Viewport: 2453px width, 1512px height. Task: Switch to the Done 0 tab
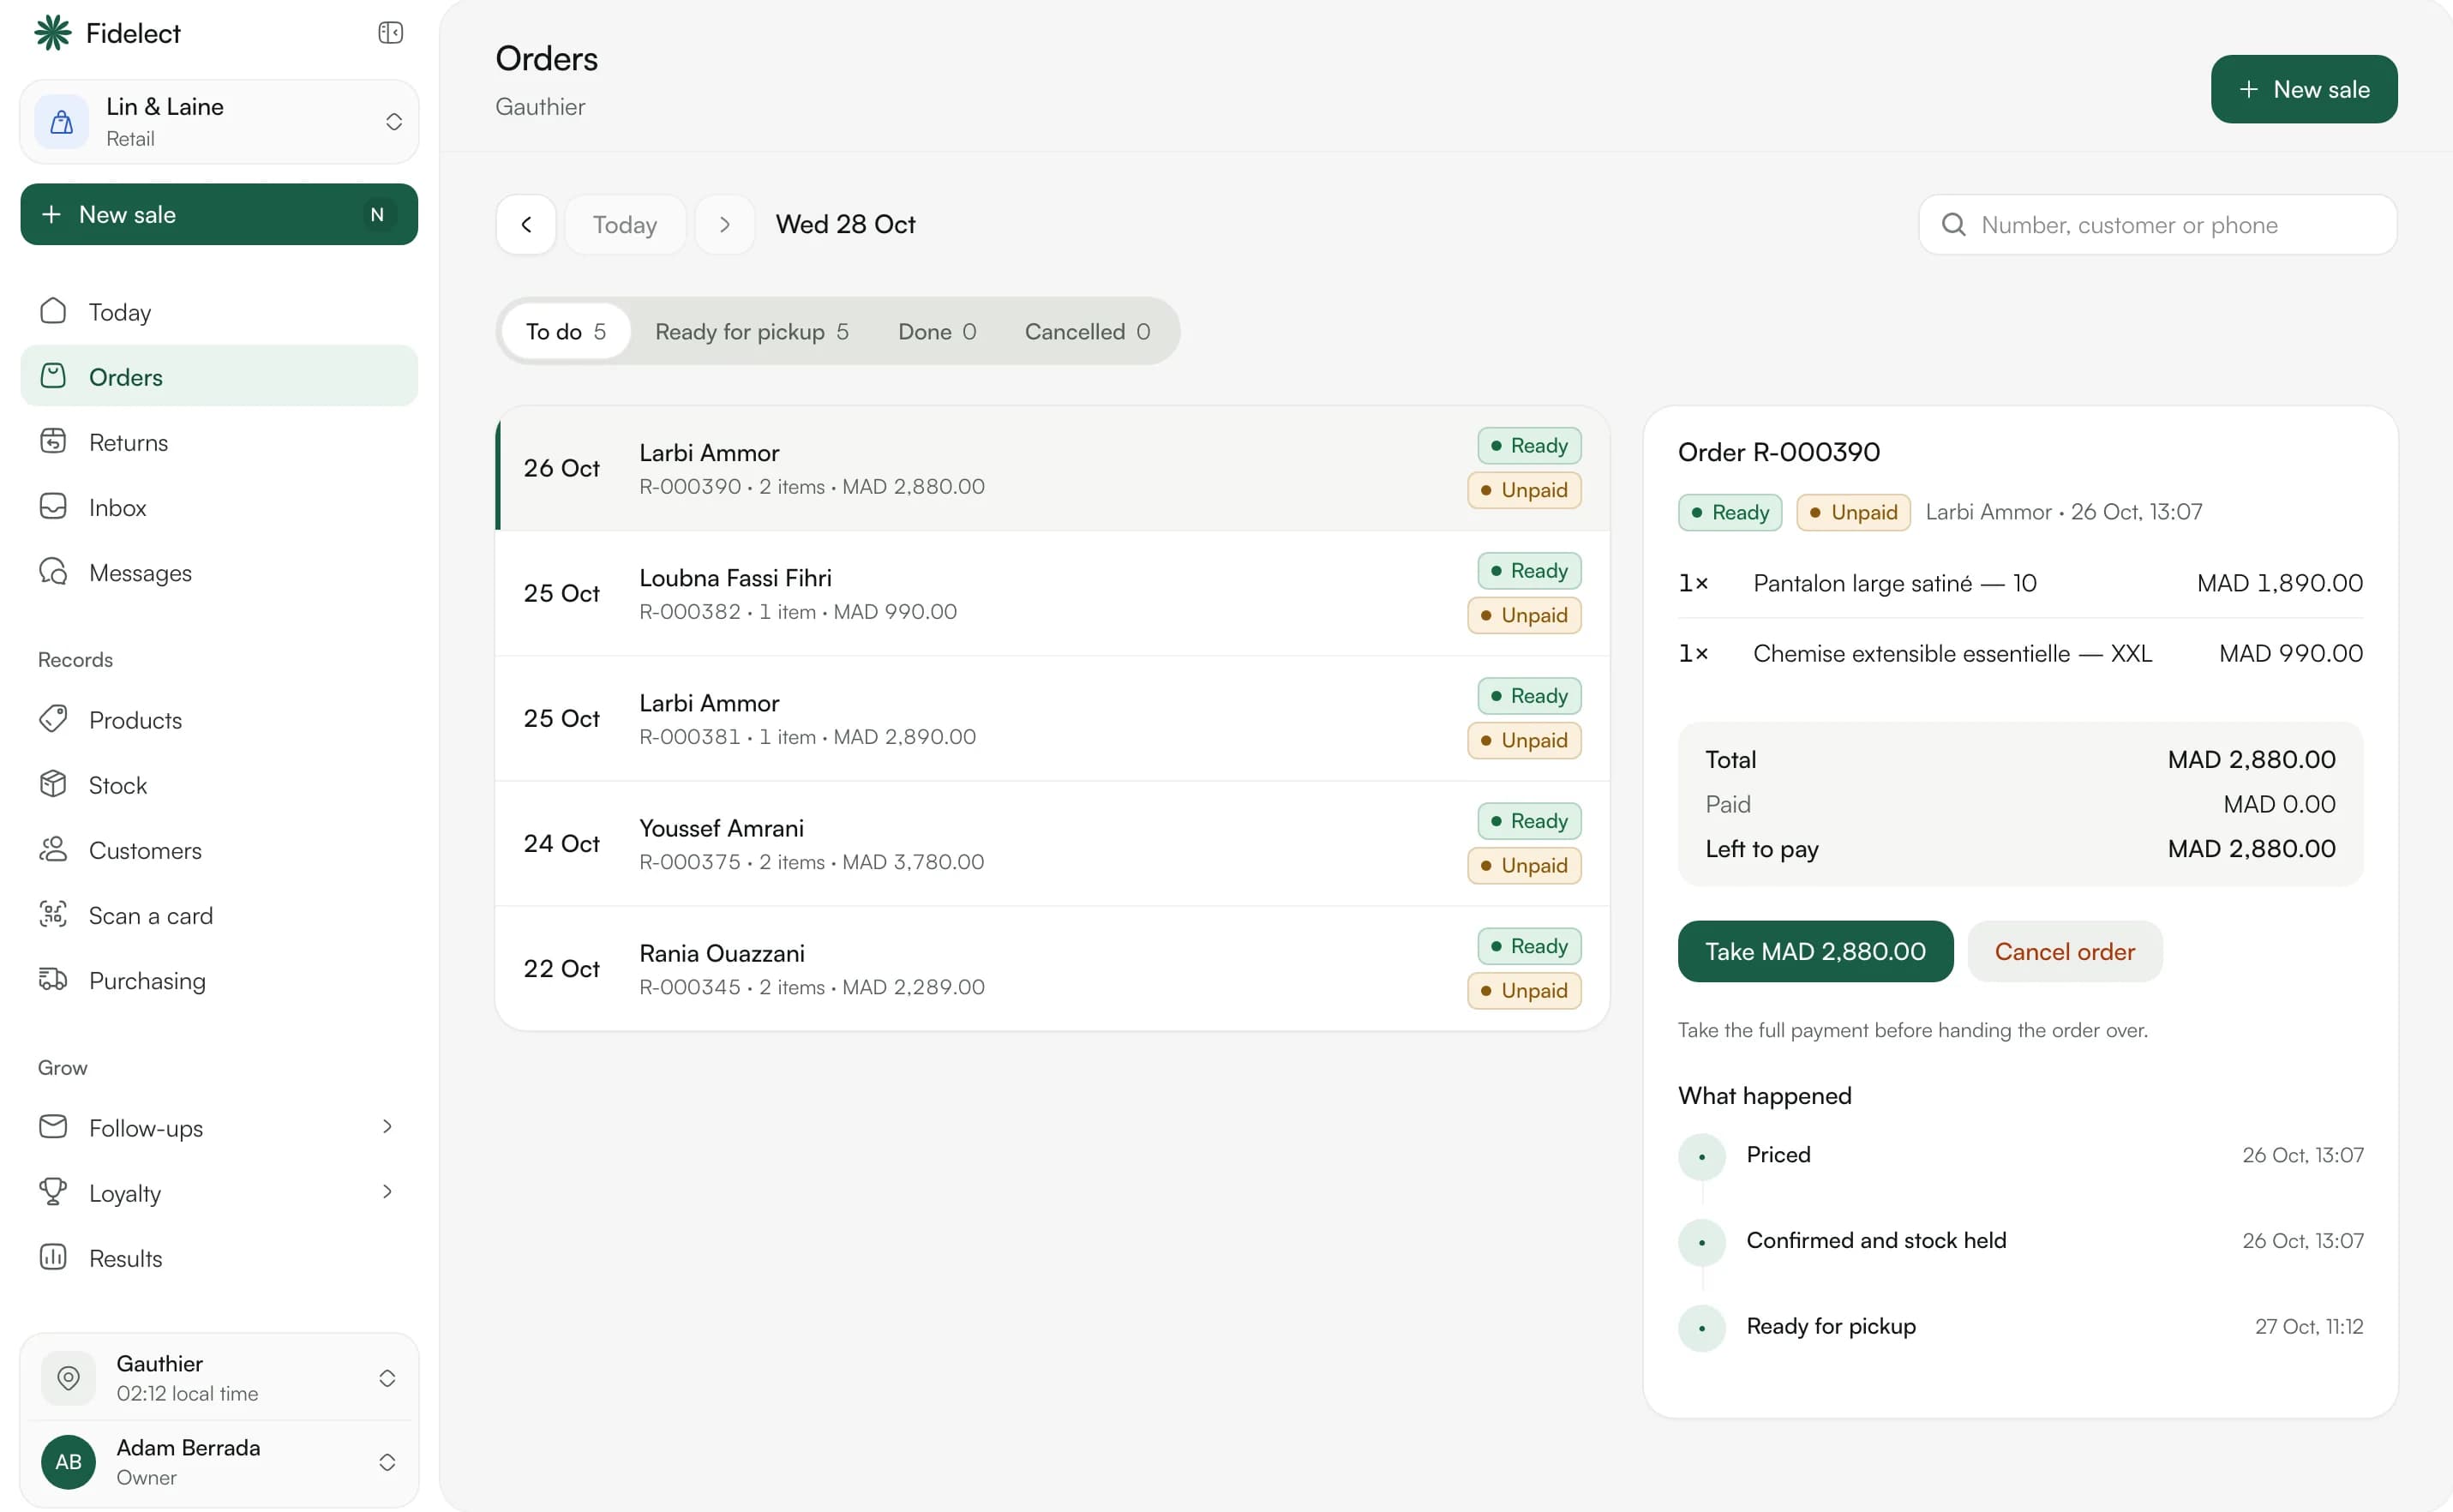click(x=937, y=331)
